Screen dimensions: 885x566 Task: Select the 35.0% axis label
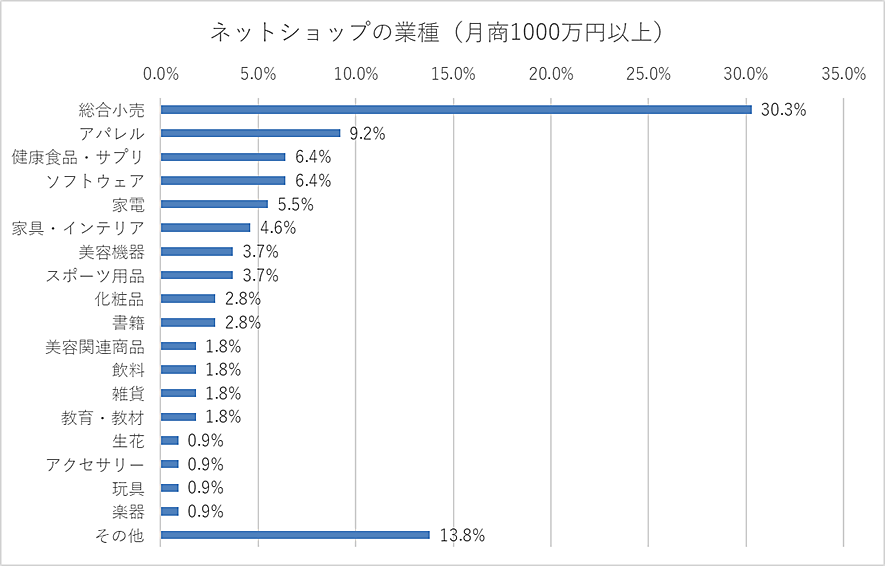[x=843, y=74]
